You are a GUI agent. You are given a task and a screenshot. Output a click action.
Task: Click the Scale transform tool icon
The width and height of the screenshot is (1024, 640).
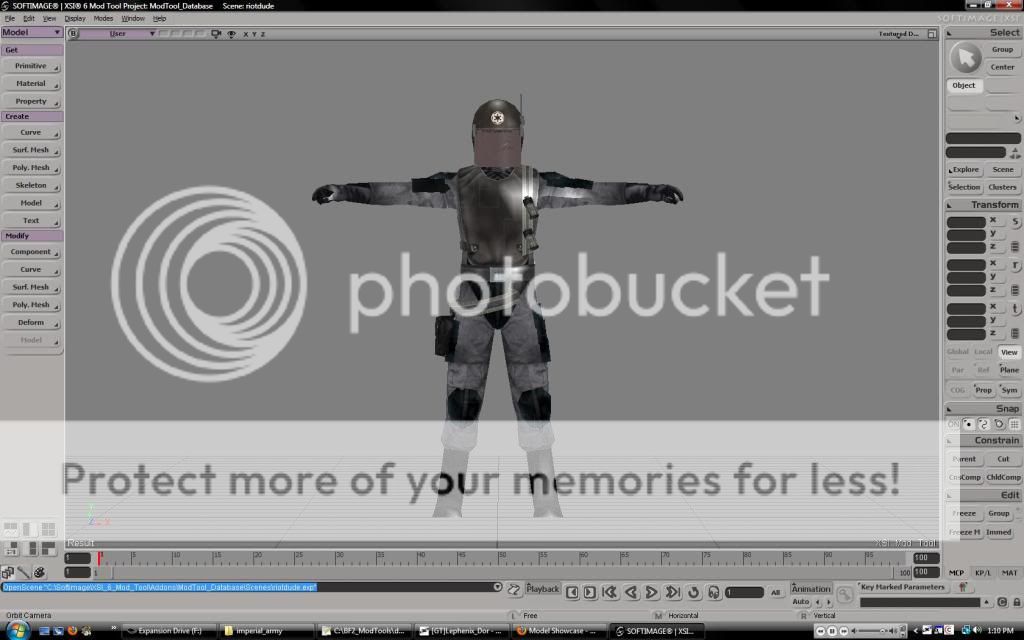tap(1016, 222)
